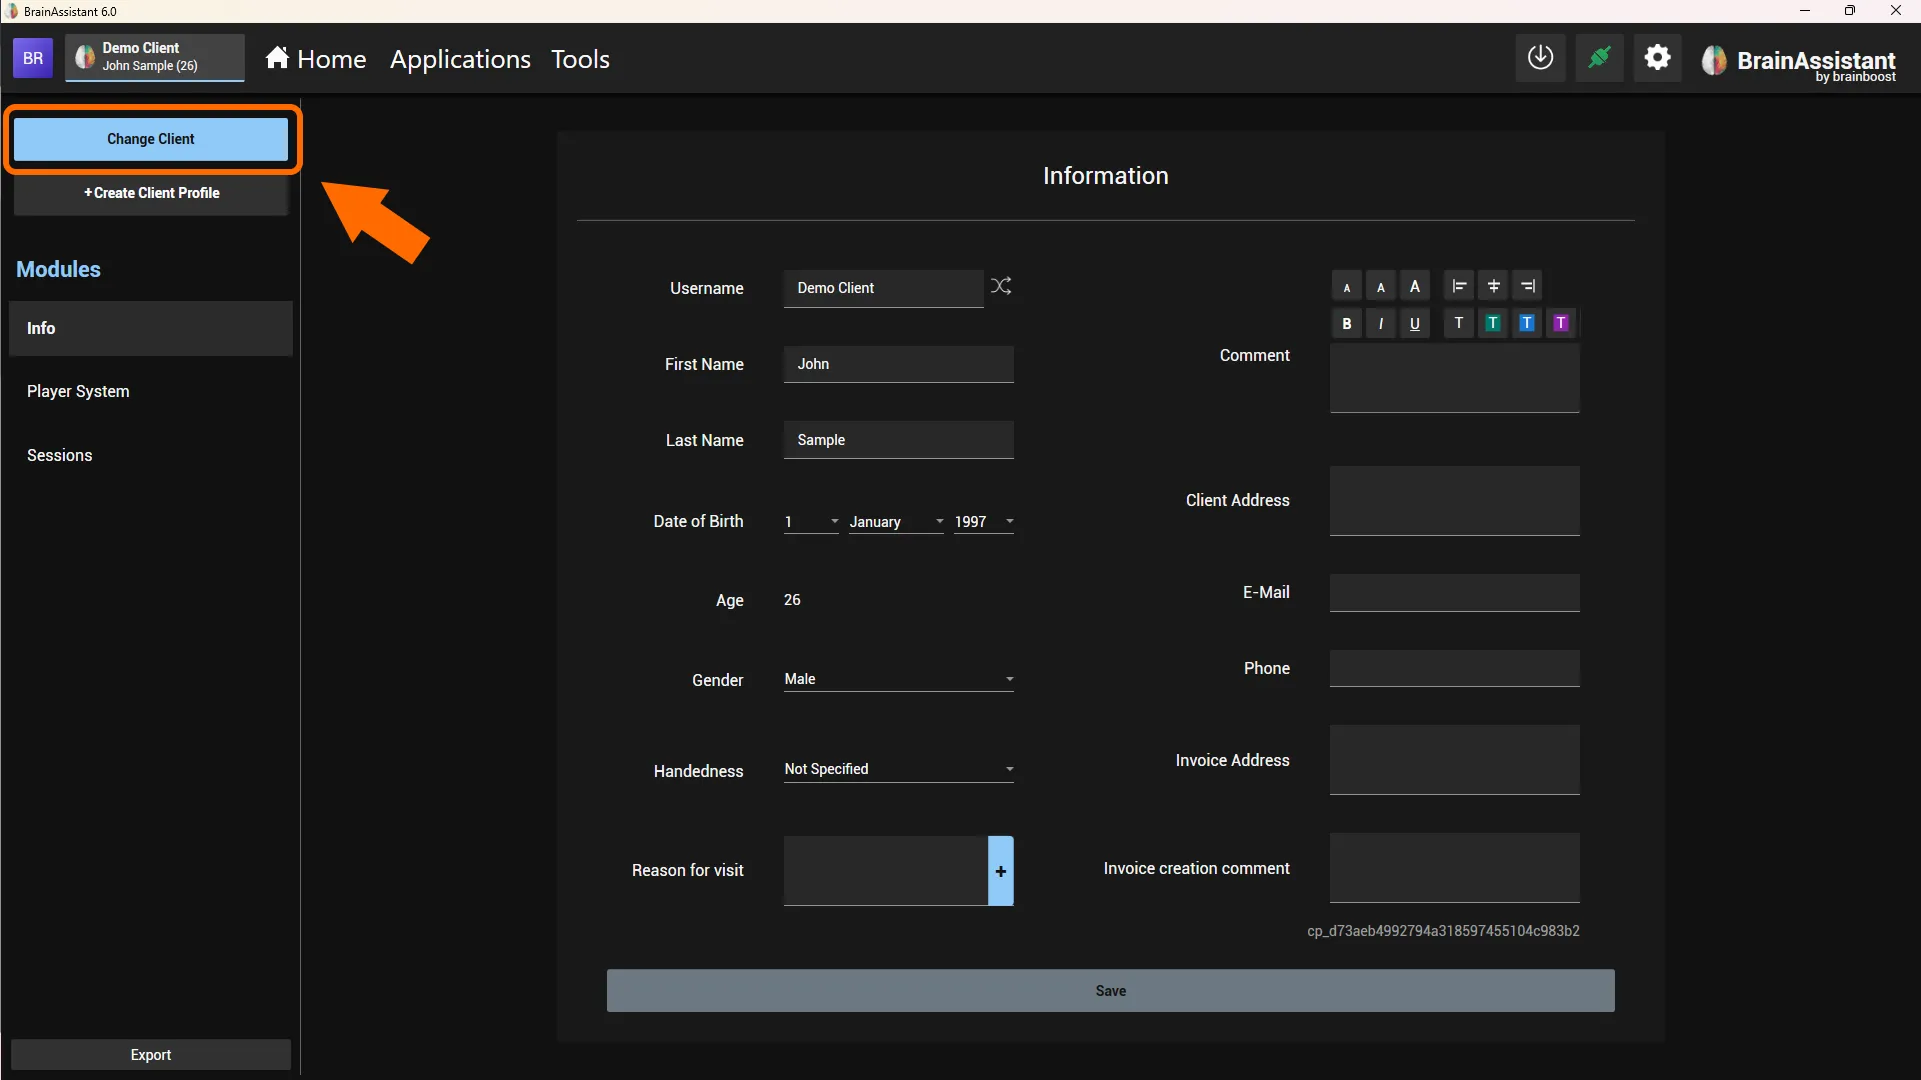
Task: Toggle italic formatting for comment
Action: pyautogui.click(x=1381, y=323)
